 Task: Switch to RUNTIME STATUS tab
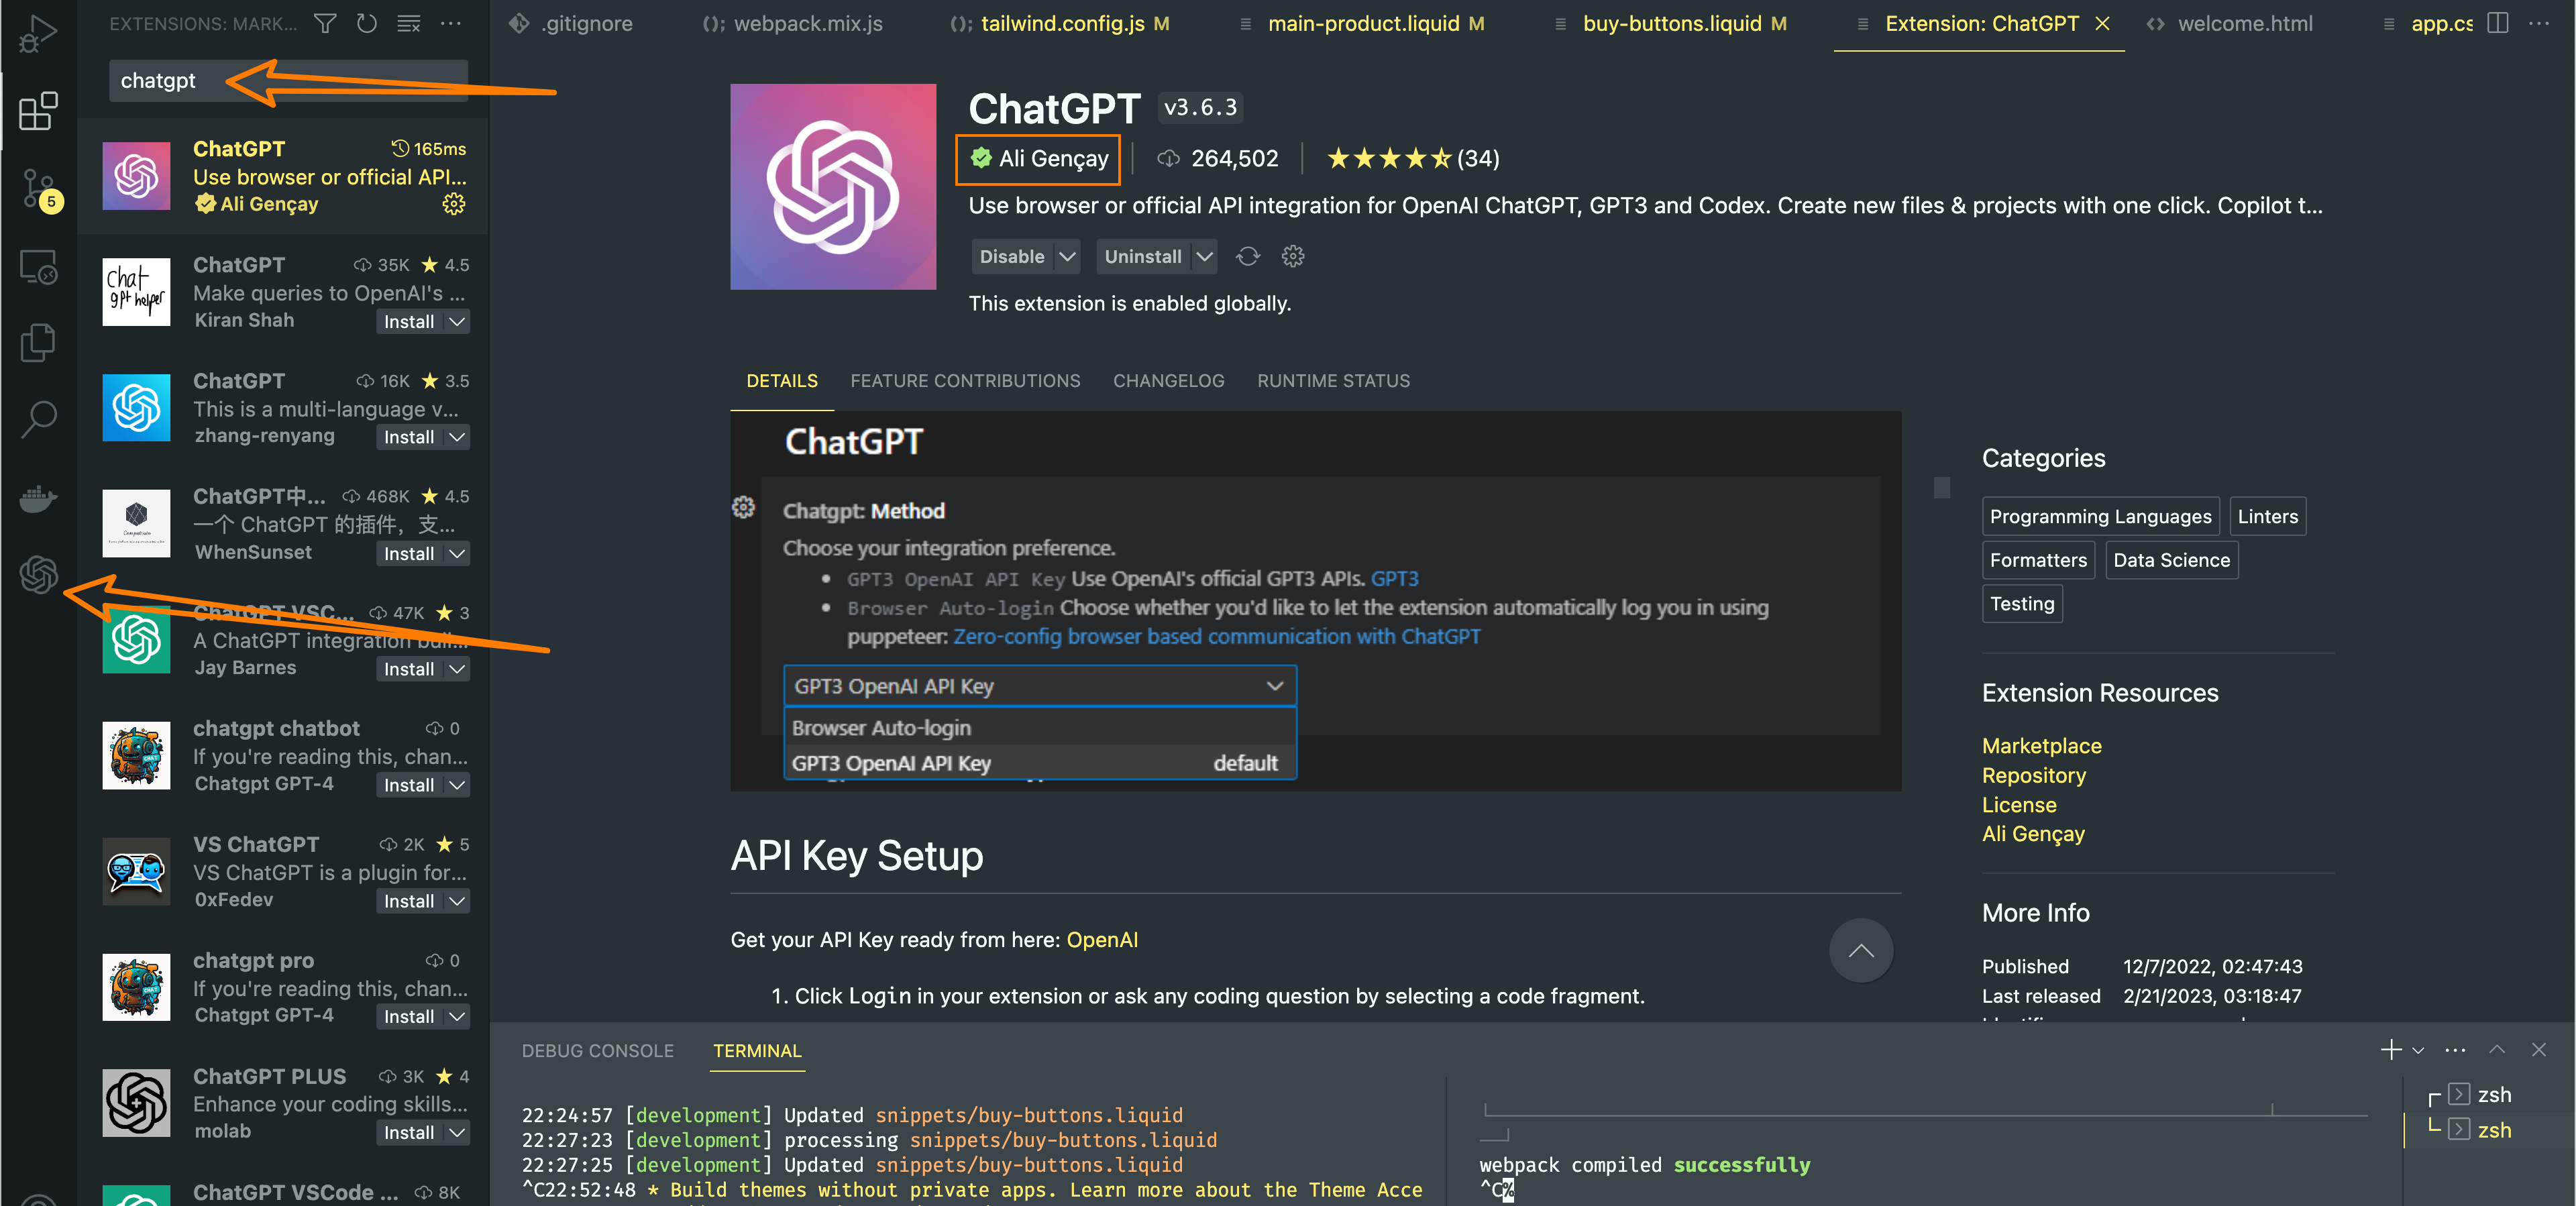[x=1333, y=381]
